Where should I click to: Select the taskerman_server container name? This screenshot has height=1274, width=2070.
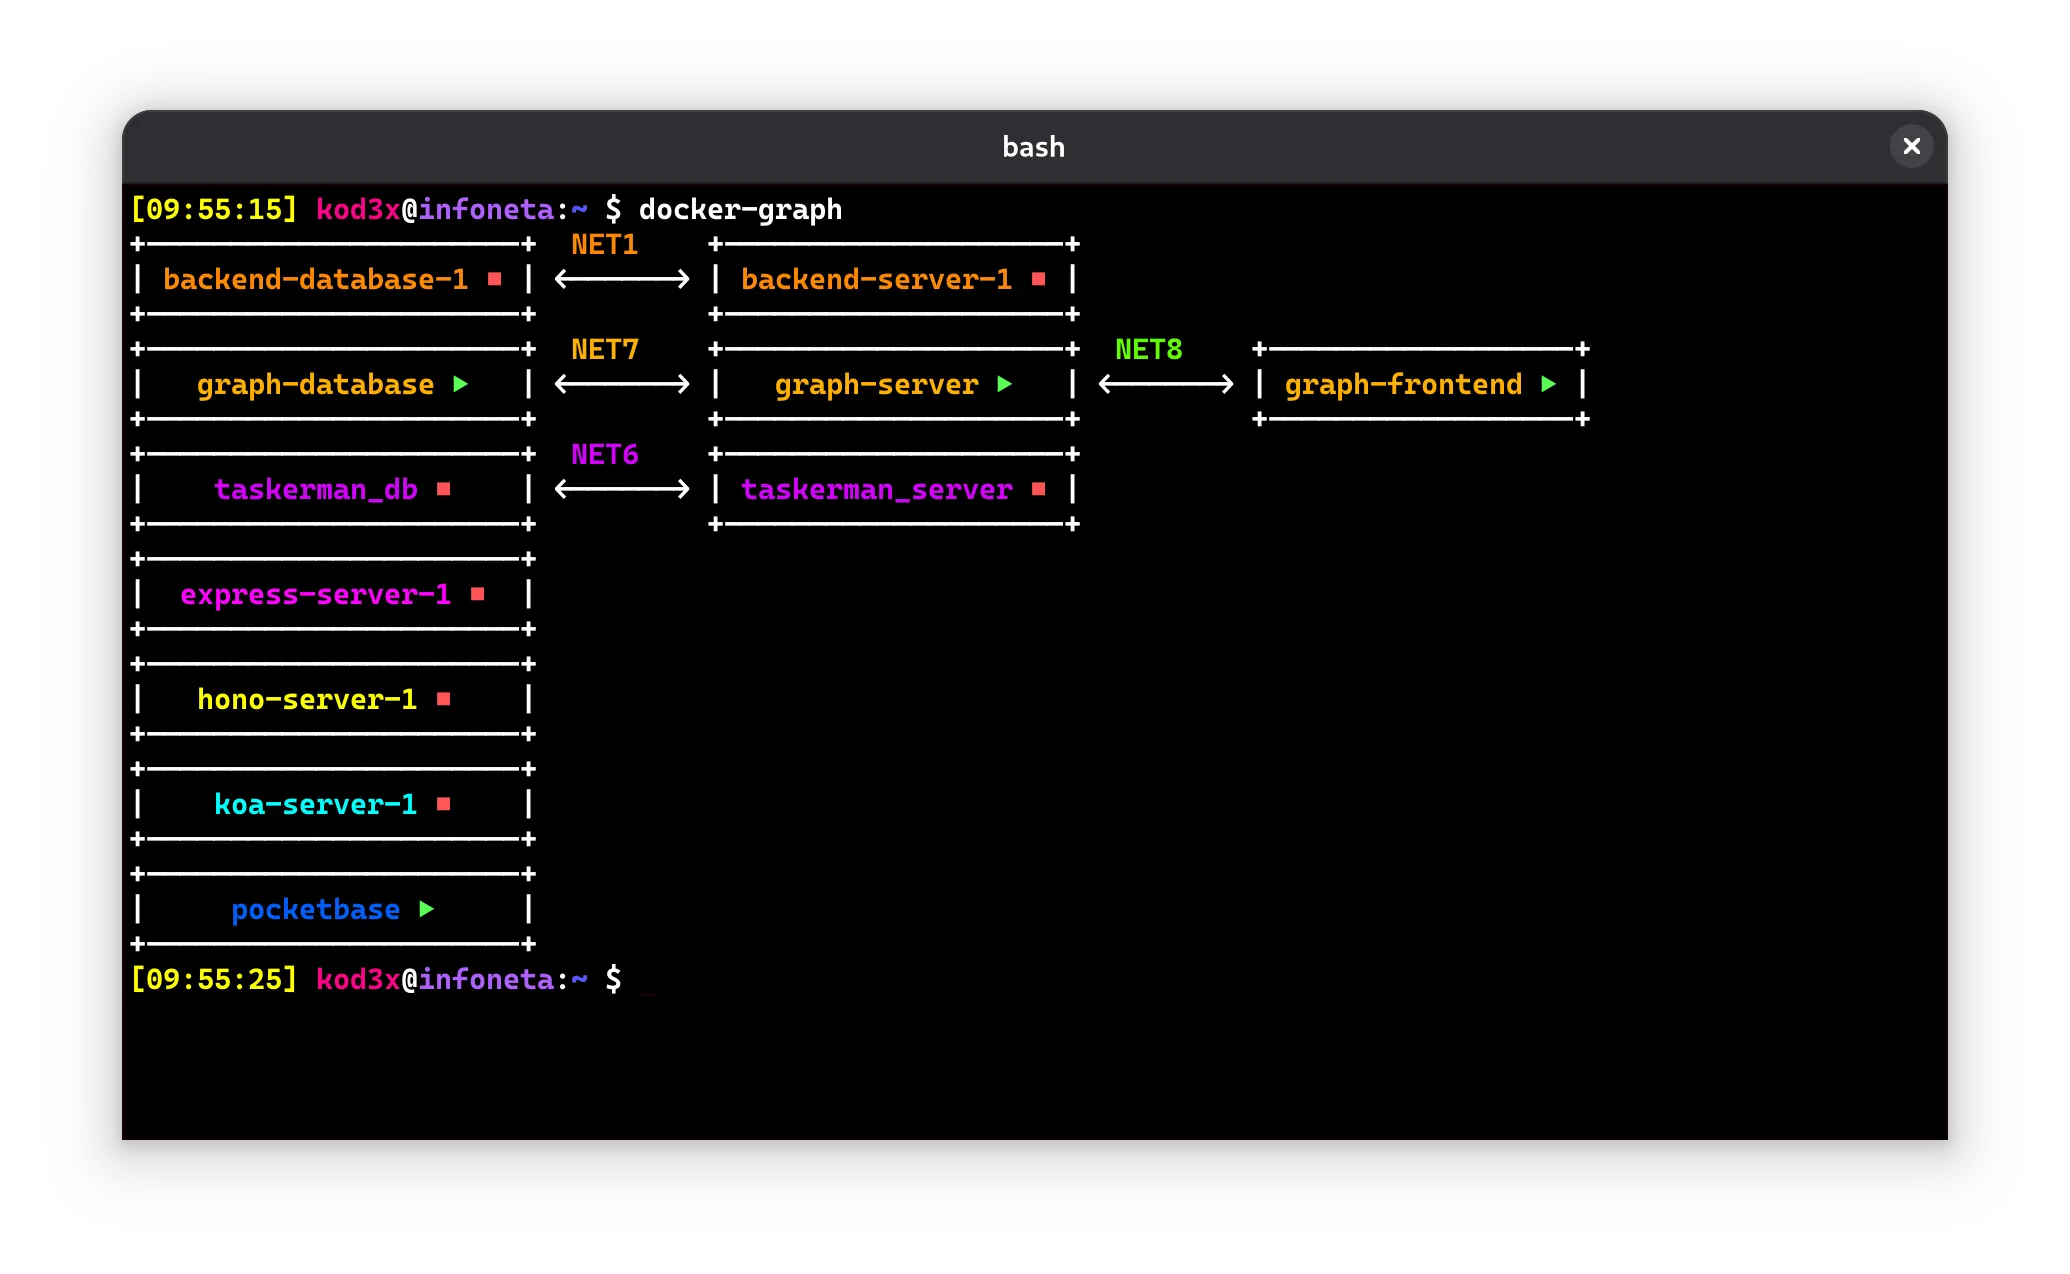[x=876, y=490]
